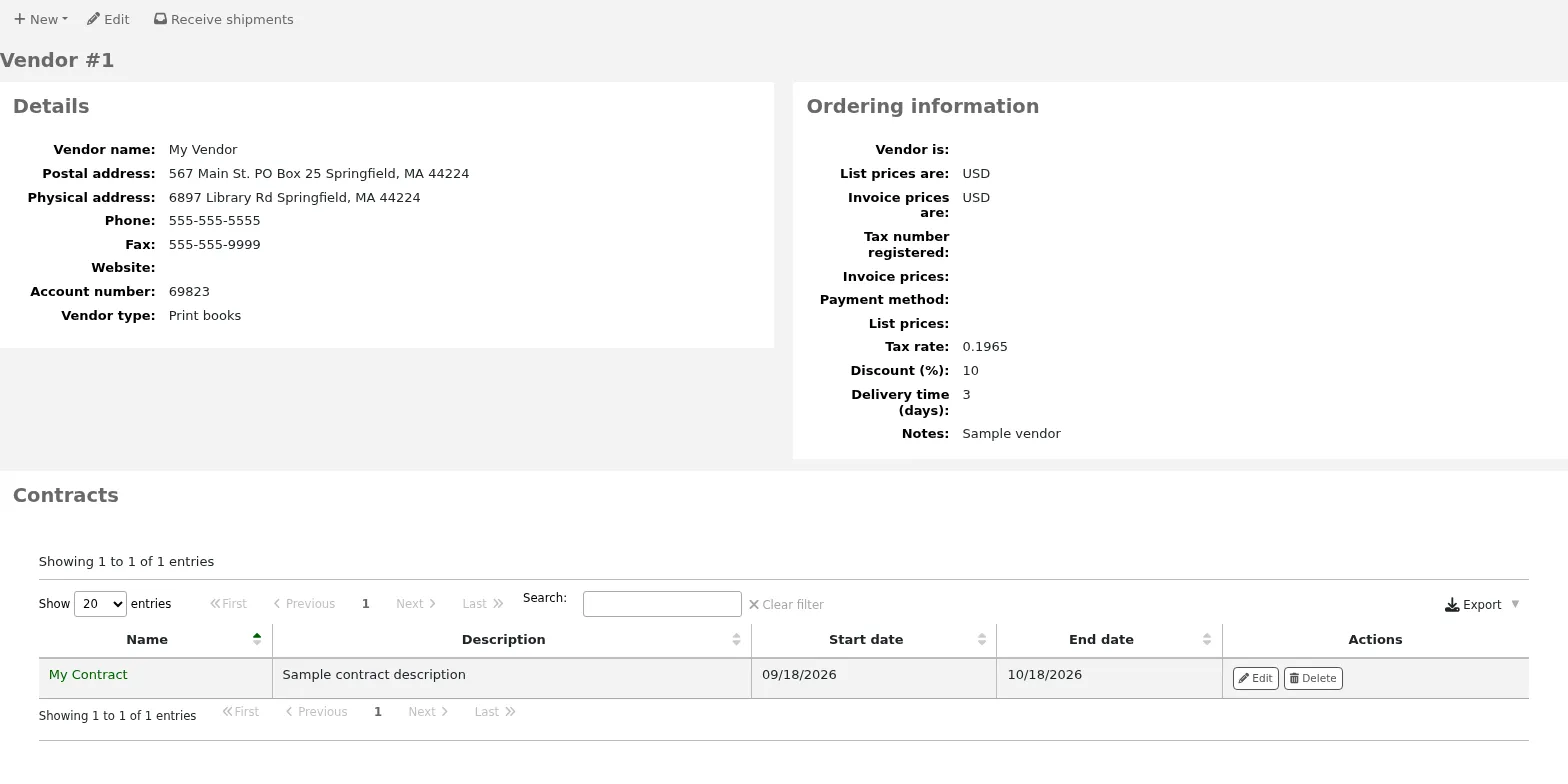This screenshot has height=784, width=1568.
Task: Click the tax rate value 0.1965
Action: pos(985,347)
